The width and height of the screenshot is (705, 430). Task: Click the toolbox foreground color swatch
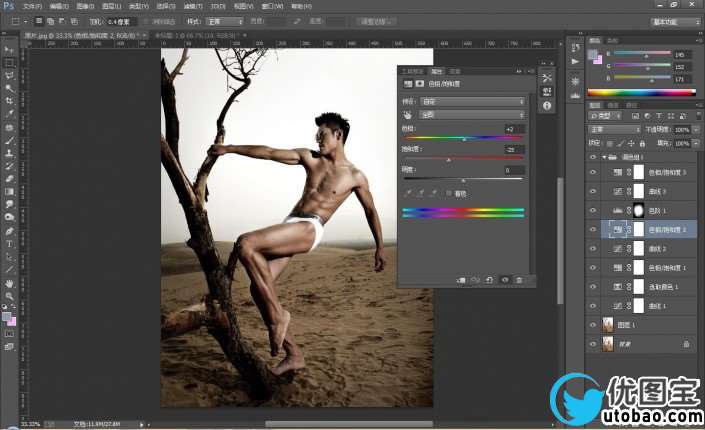pyautogui.click(x=6, y=317)
